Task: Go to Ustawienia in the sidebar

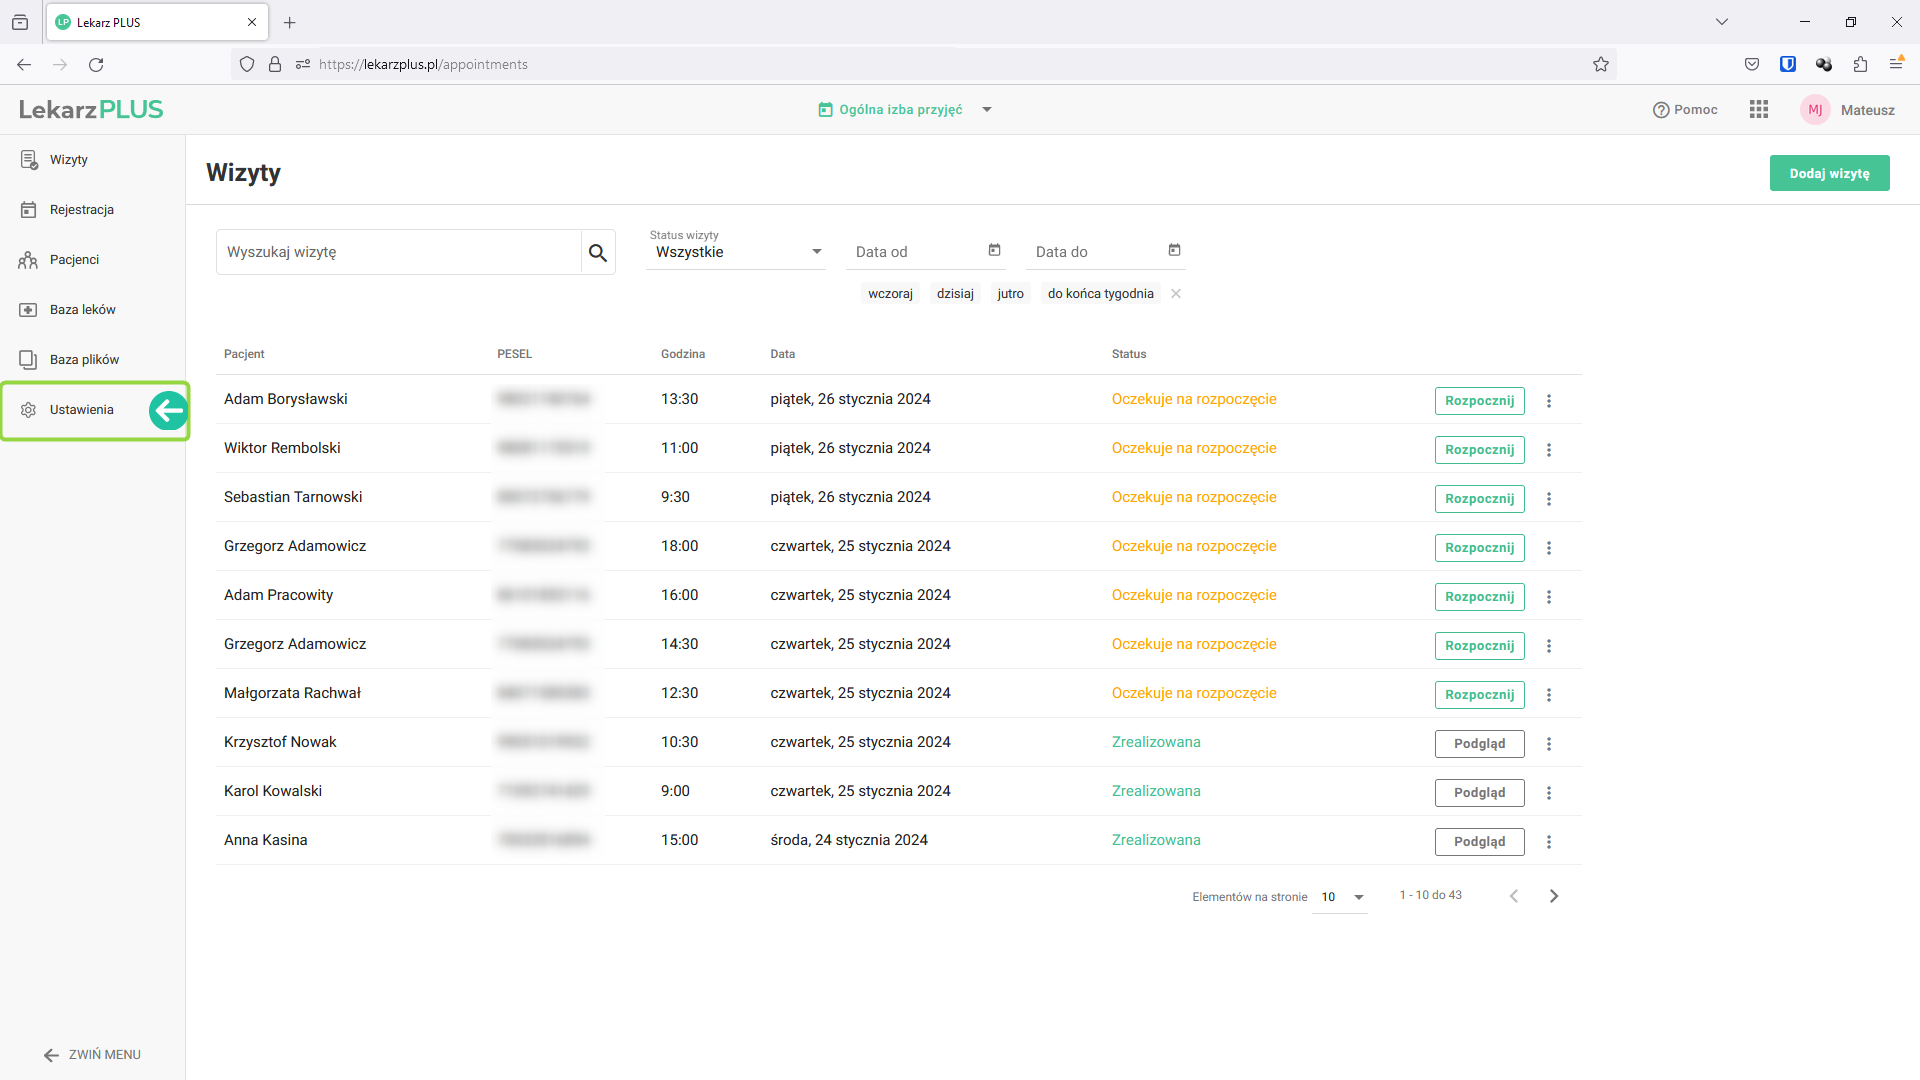Action: [x=81, y=410]
